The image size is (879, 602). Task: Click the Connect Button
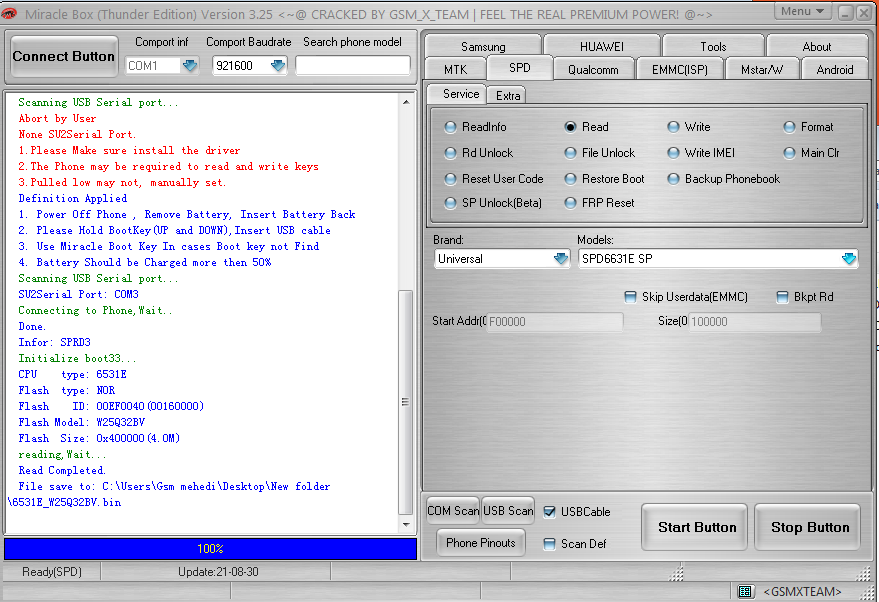click(x=63, y=56)
